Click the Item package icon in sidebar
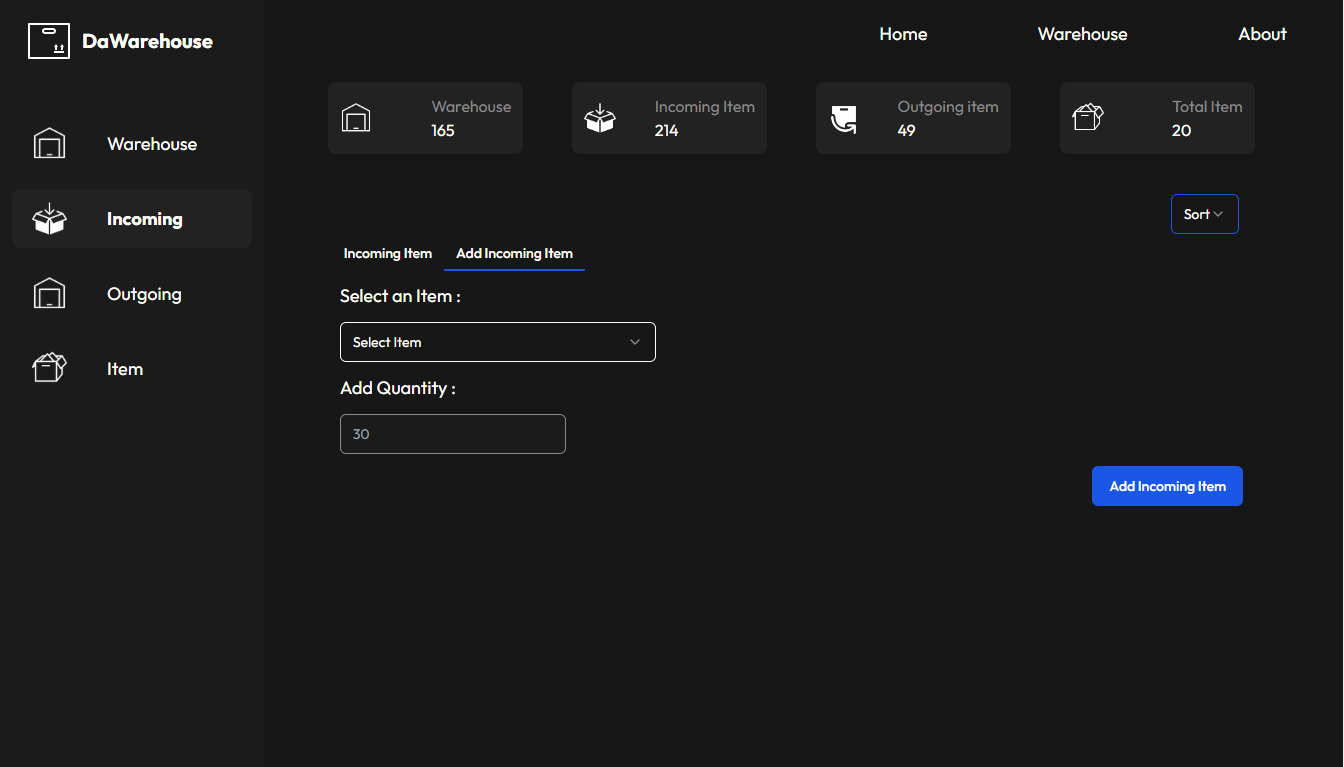This screenshot has width=1344, height=767. point(49,369)
